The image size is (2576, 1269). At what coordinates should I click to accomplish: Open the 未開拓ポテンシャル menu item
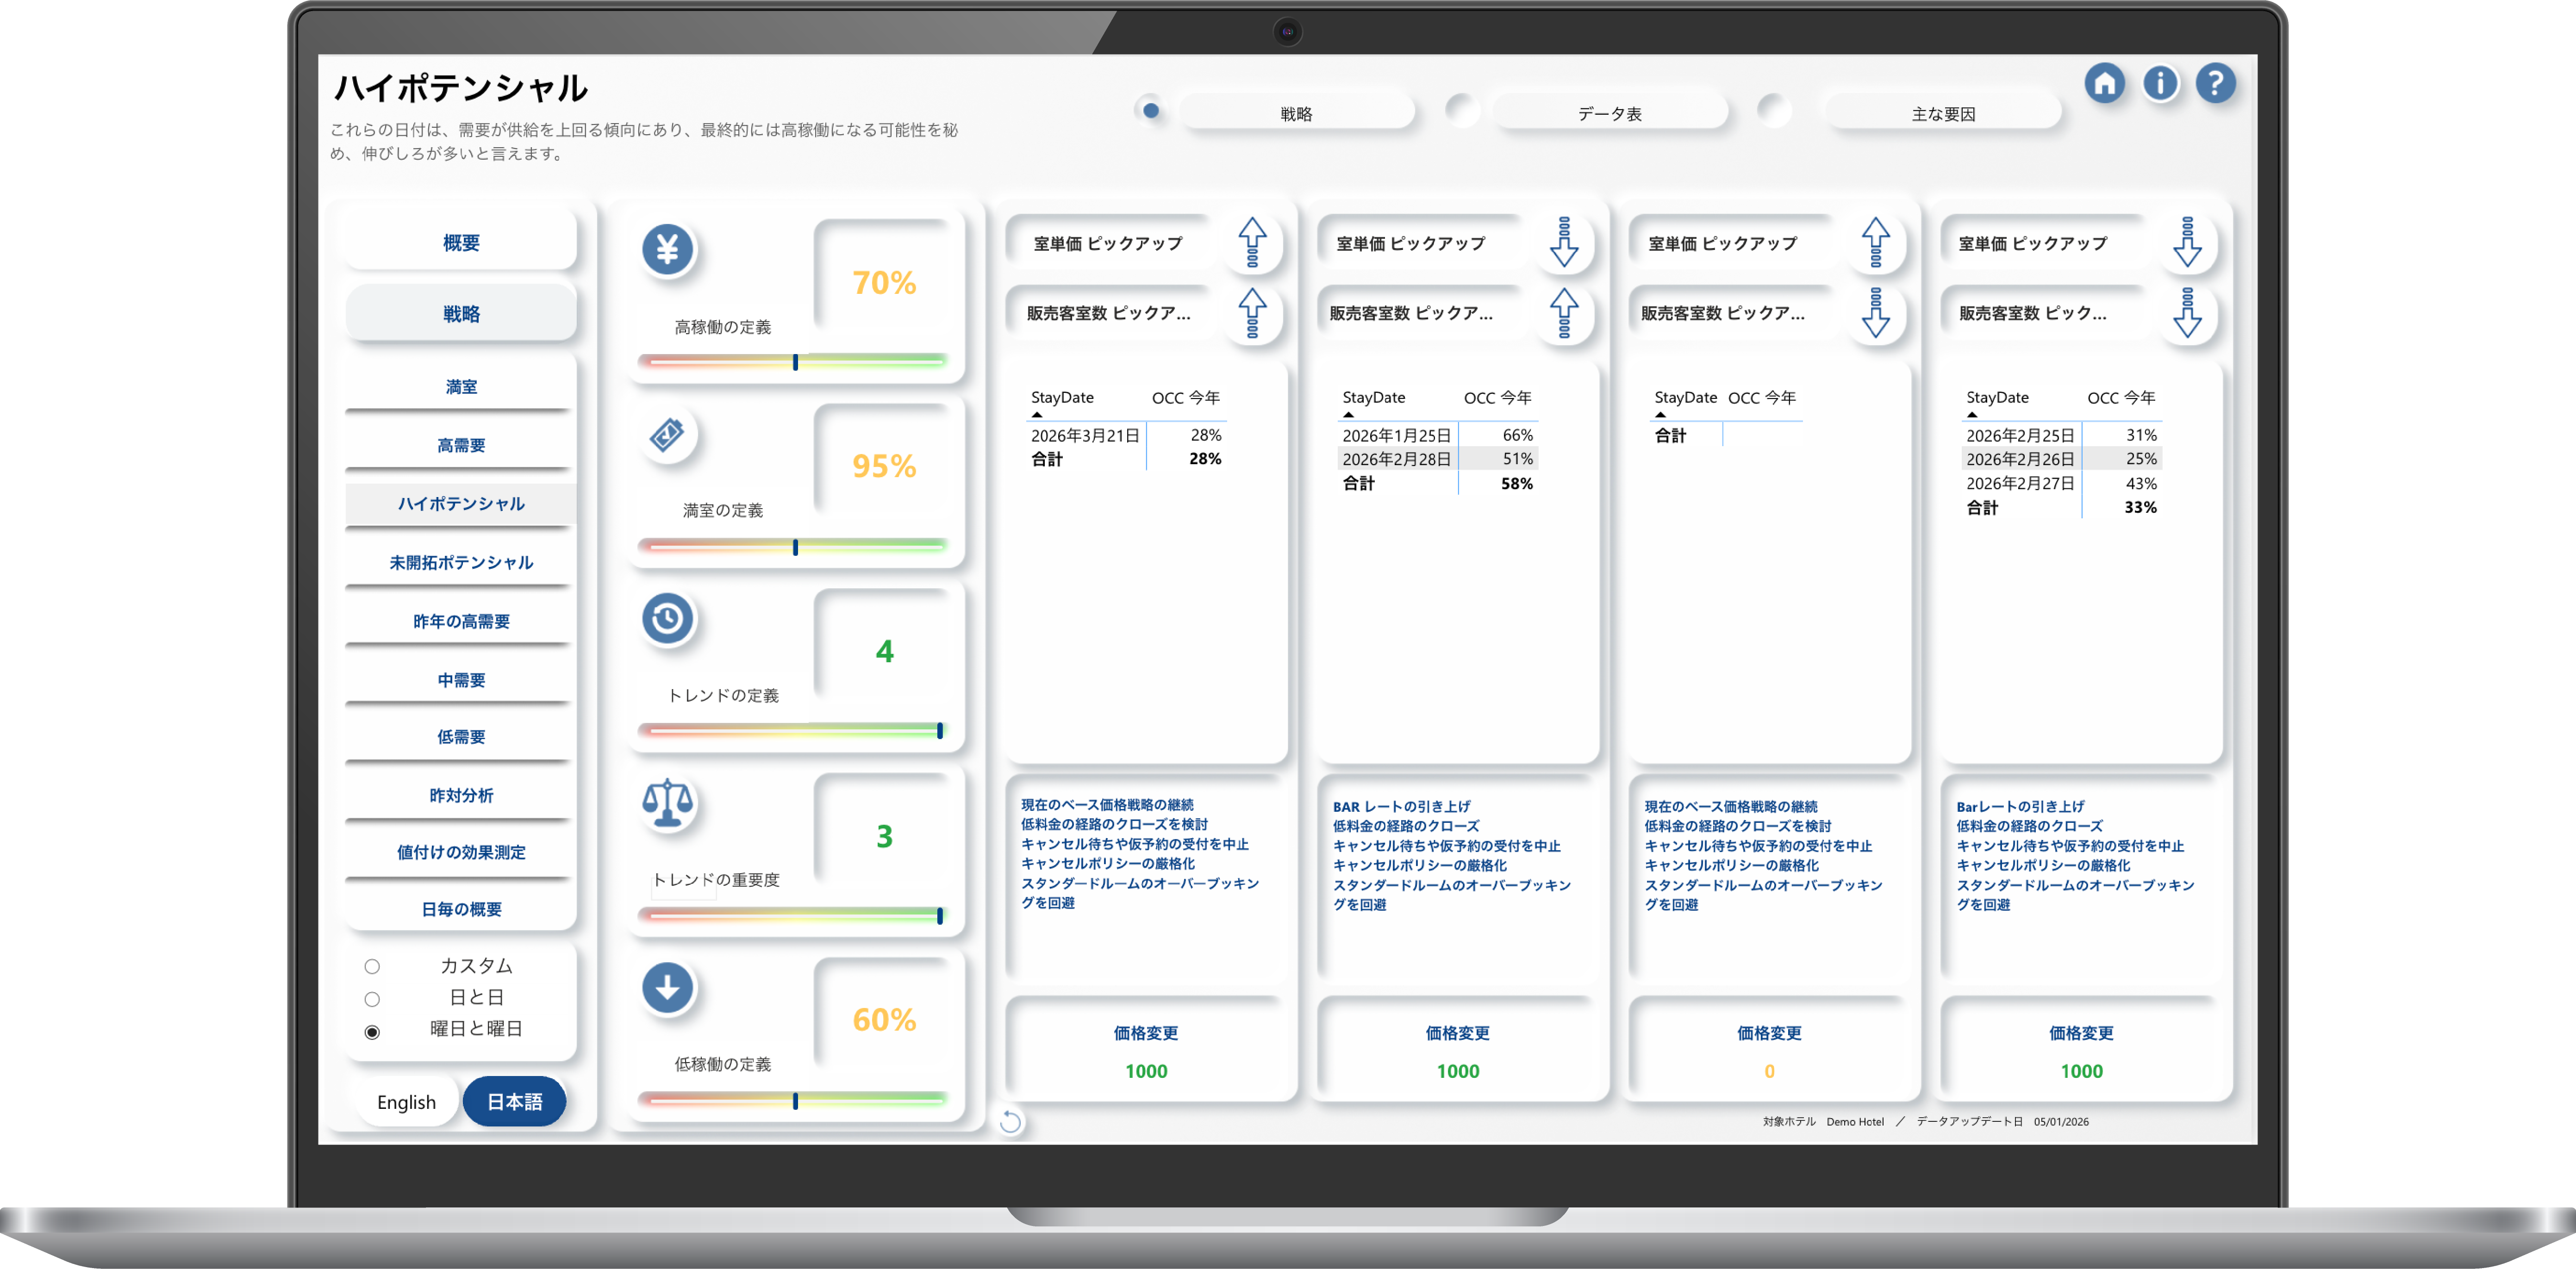[x=461, y=562]
